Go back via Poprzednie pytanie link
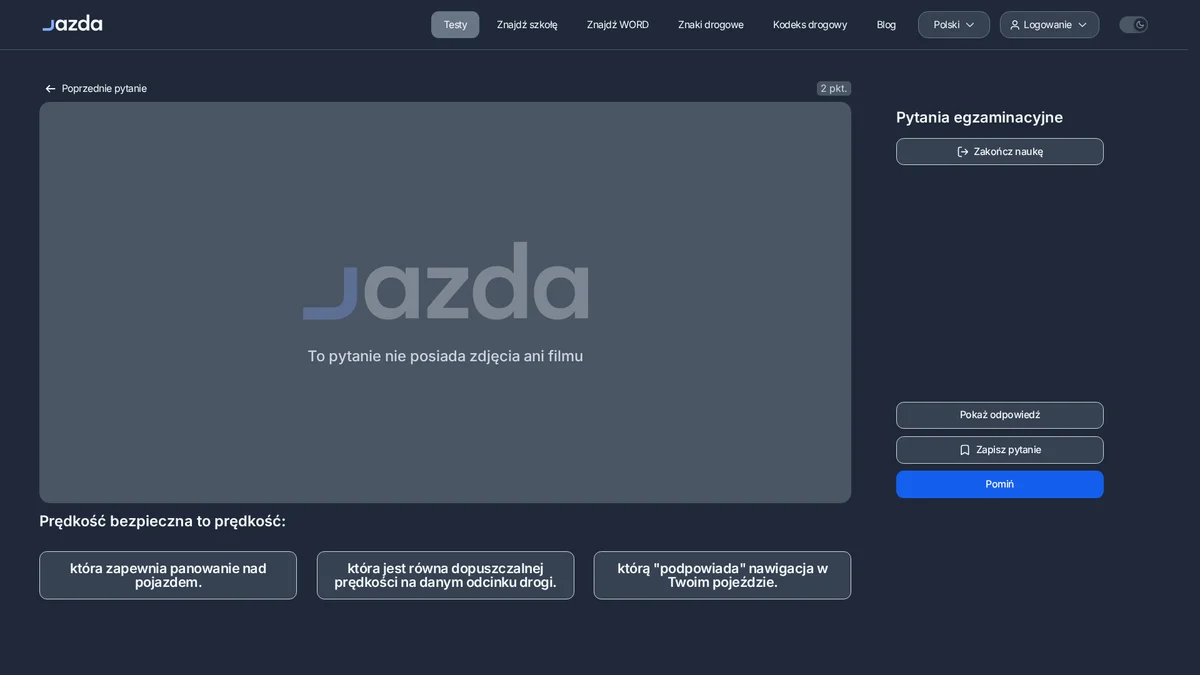 click(95, 89)
